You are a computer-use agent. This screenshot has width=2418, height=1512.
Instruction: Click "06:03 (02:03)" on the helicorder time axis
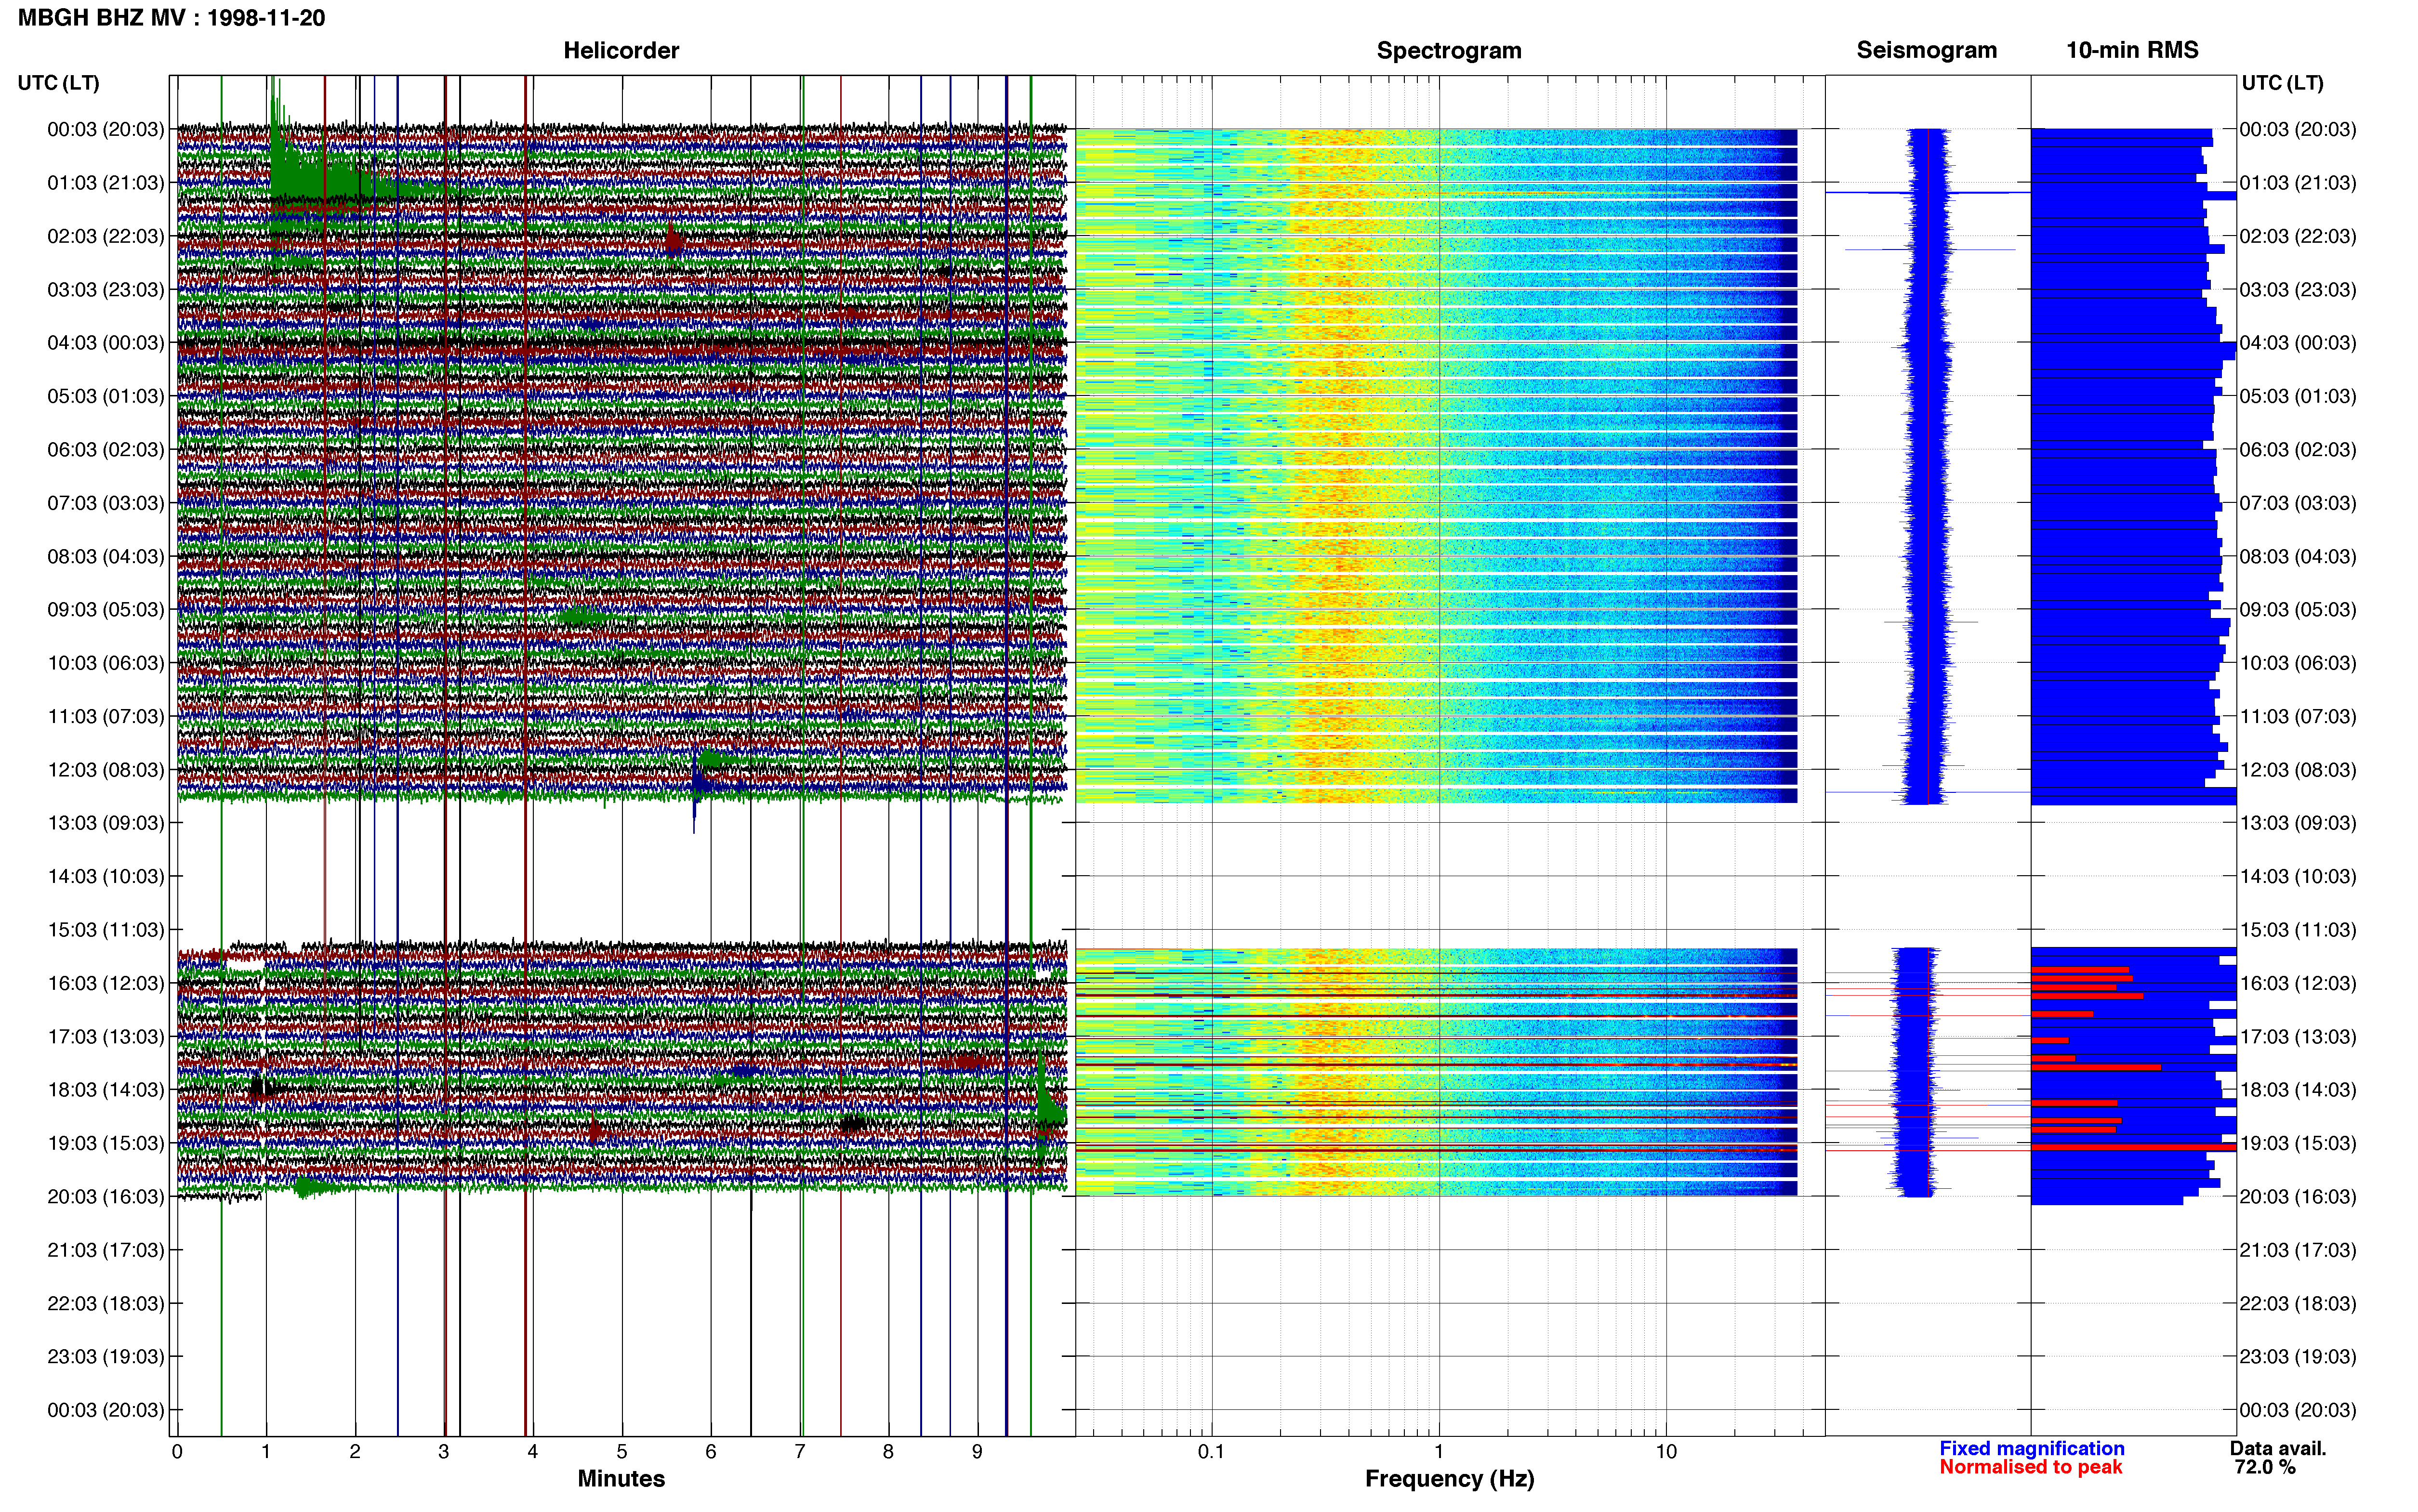[x=105, y=450]
